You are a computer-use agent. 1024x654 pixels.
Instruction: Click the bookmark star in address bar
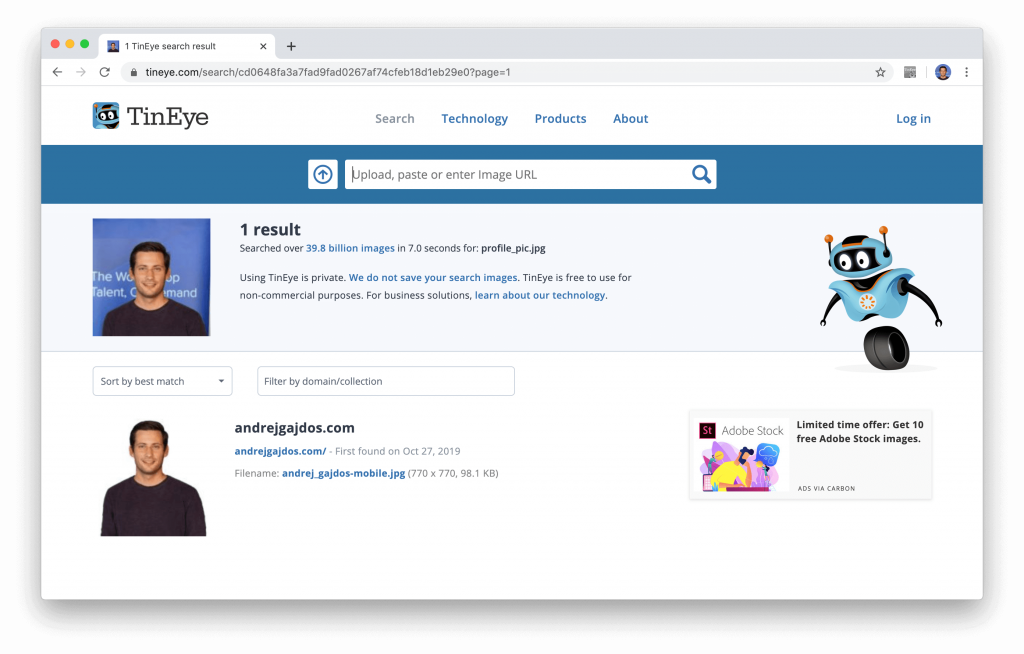click(x=879, y=72)
